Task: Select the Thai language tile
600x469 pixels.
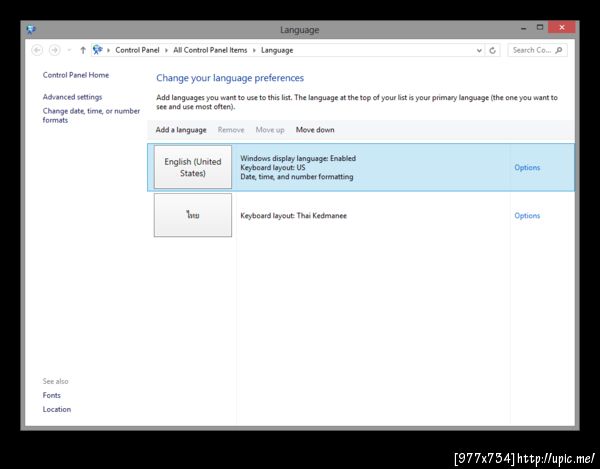Action: pyautogui.click(x=193, y=215)
